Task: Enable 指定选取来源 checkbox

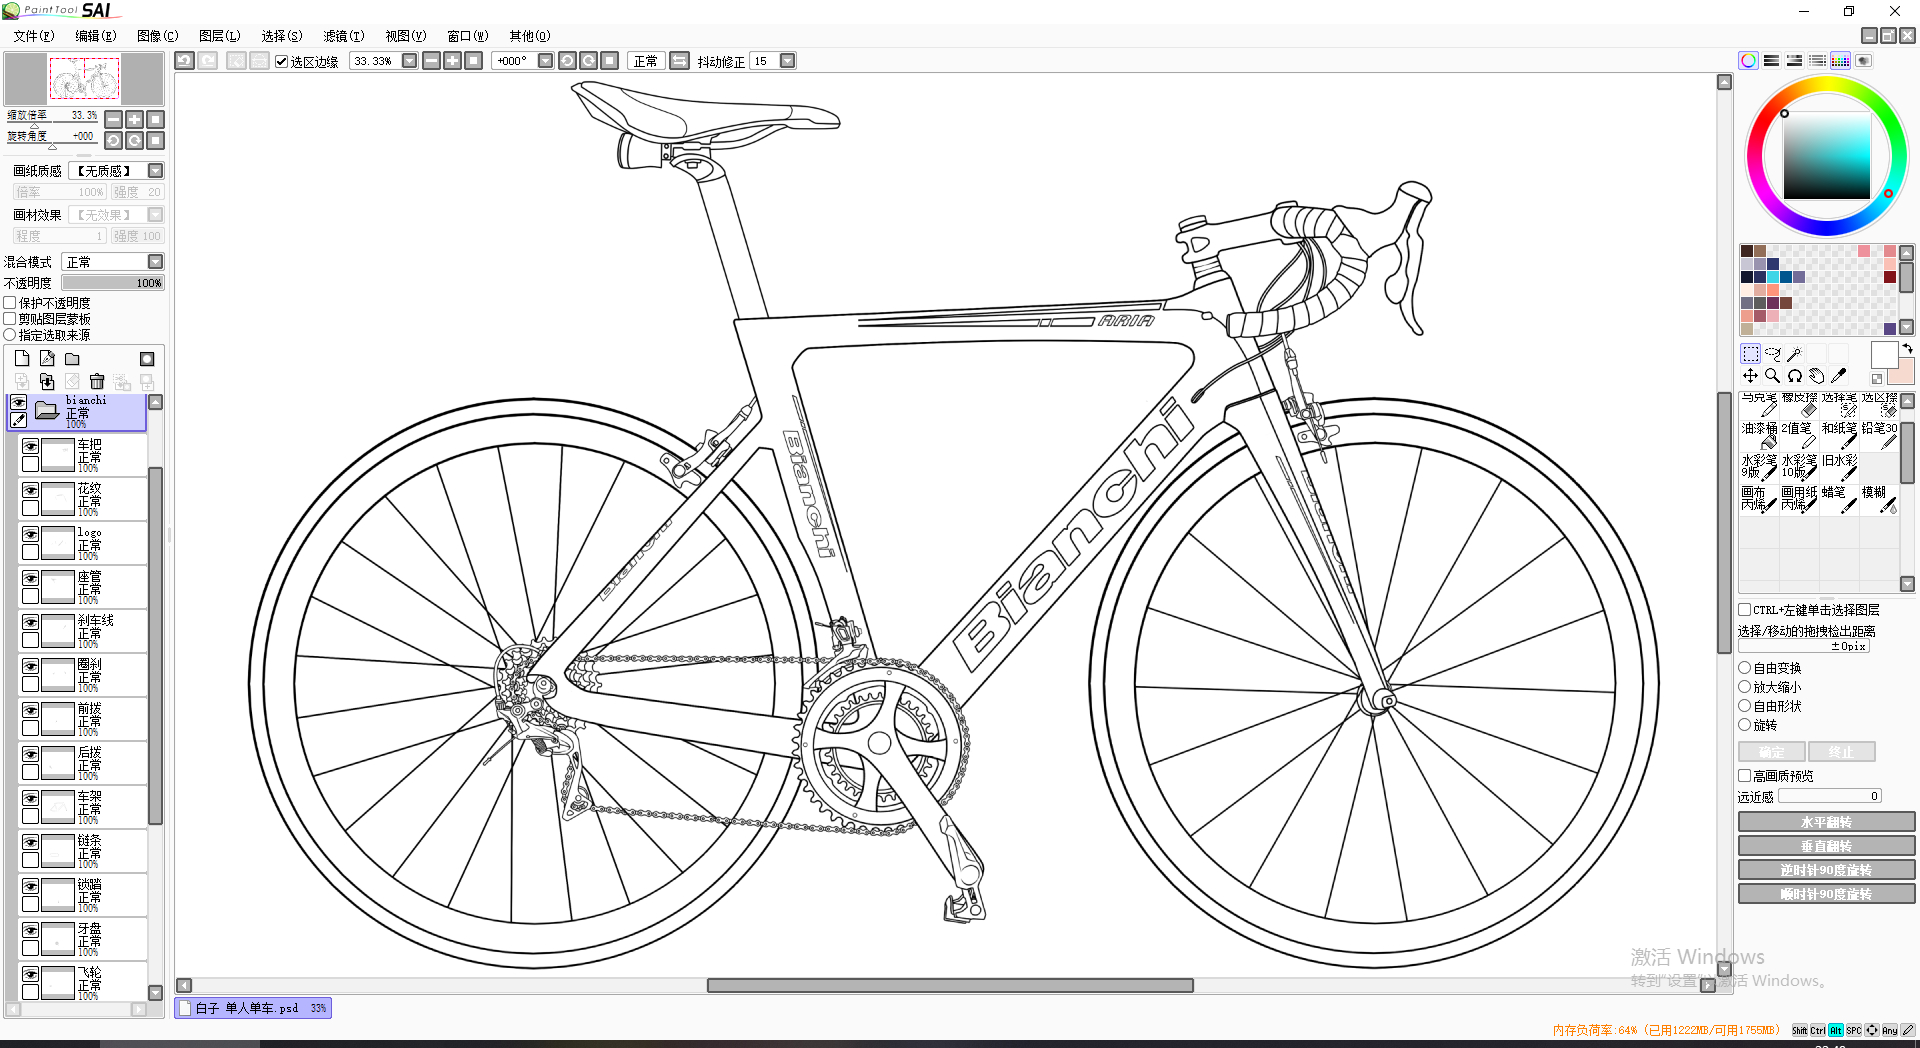Action: (10, 334)
